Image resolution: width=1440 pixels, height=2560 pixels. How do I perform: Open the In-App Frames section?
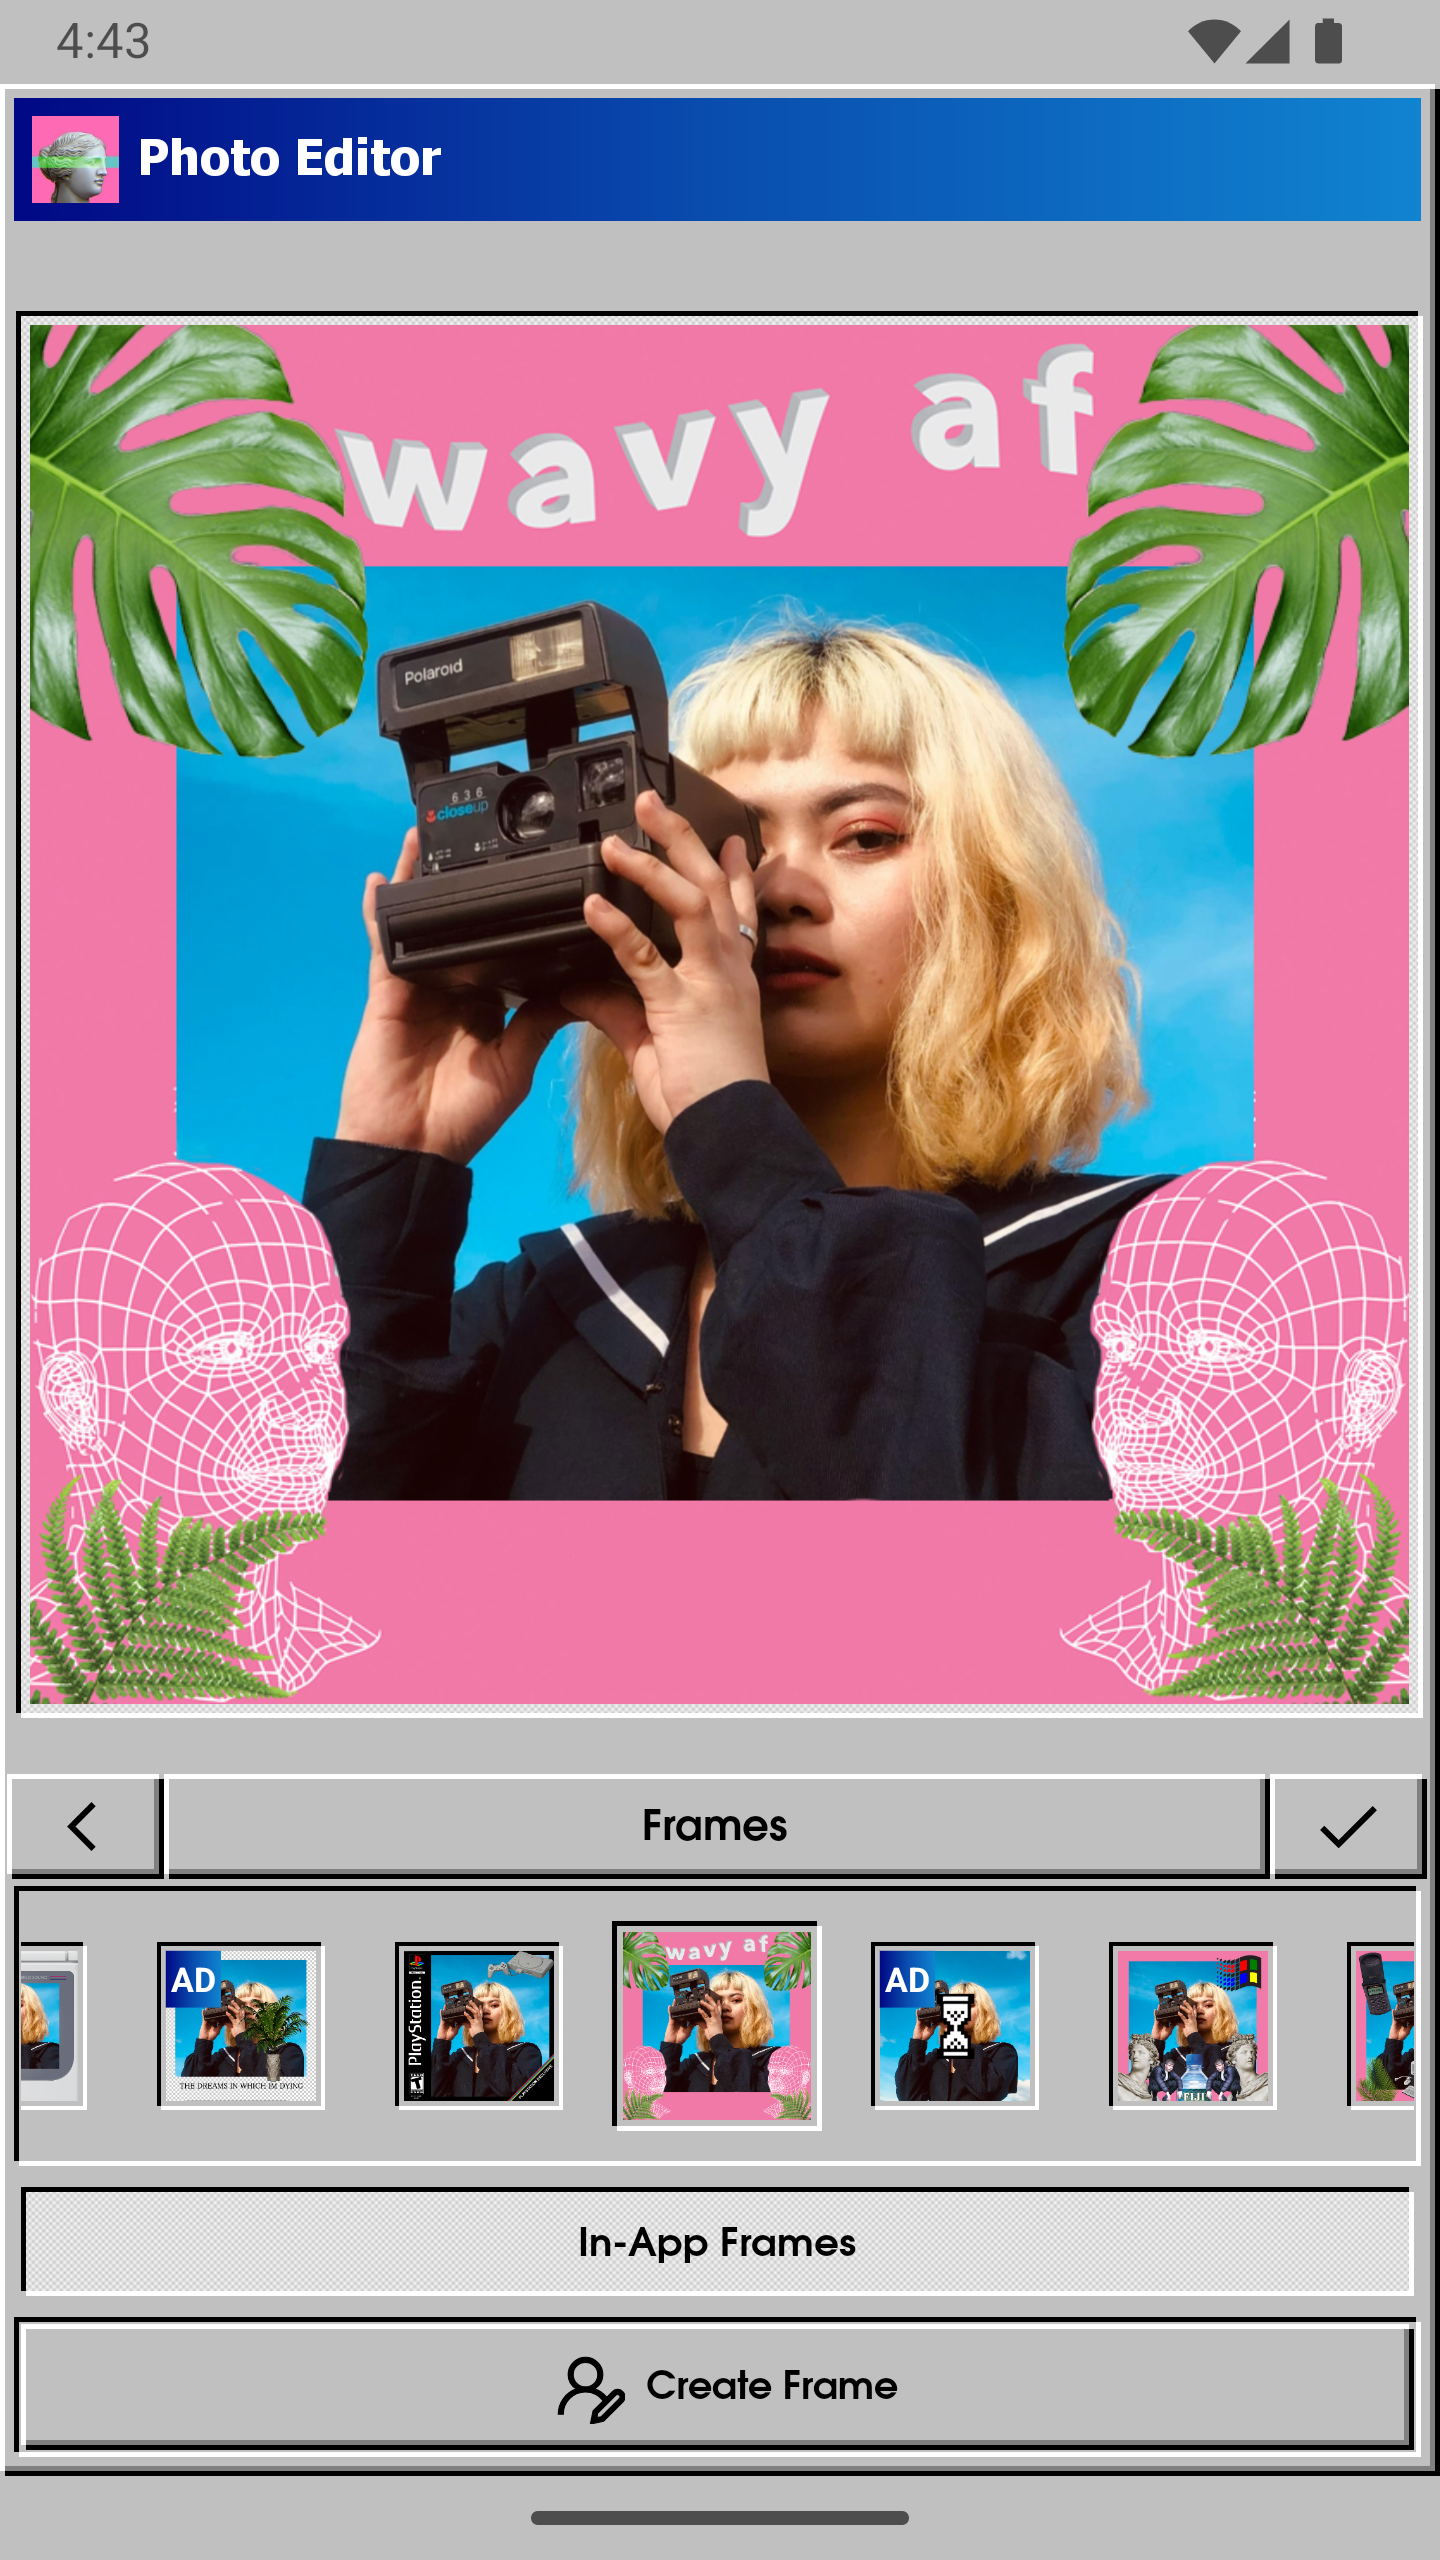point(717,2243)
